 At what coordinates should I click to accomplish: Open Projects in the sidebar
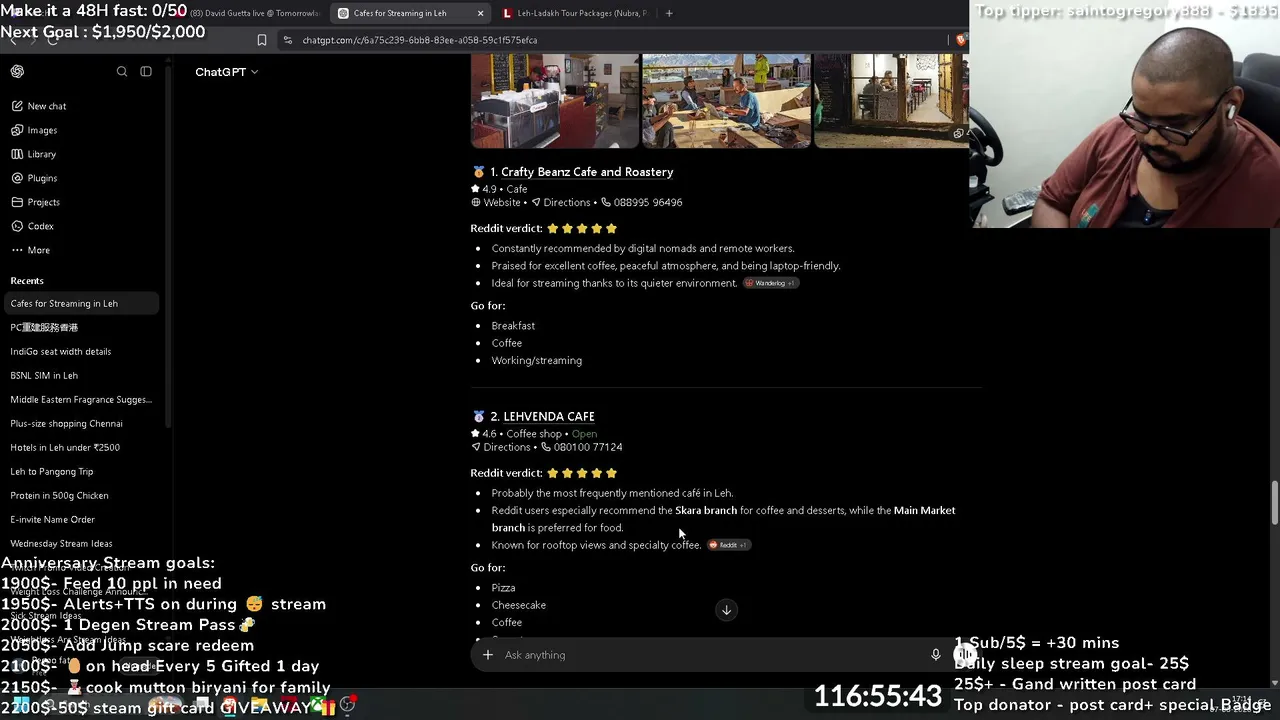coord(36,202)
